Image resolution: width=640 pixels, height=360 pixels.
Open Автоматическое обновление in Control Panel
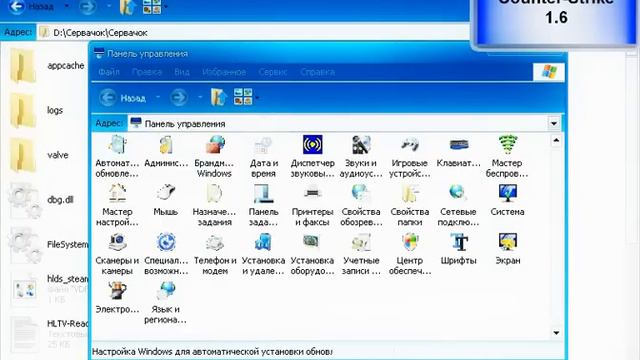click(117, 157)
